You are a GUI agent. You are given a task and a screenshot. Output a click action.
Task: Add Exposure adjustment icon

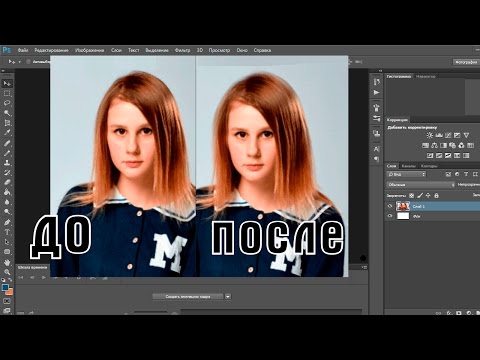[x=457, y=135]
